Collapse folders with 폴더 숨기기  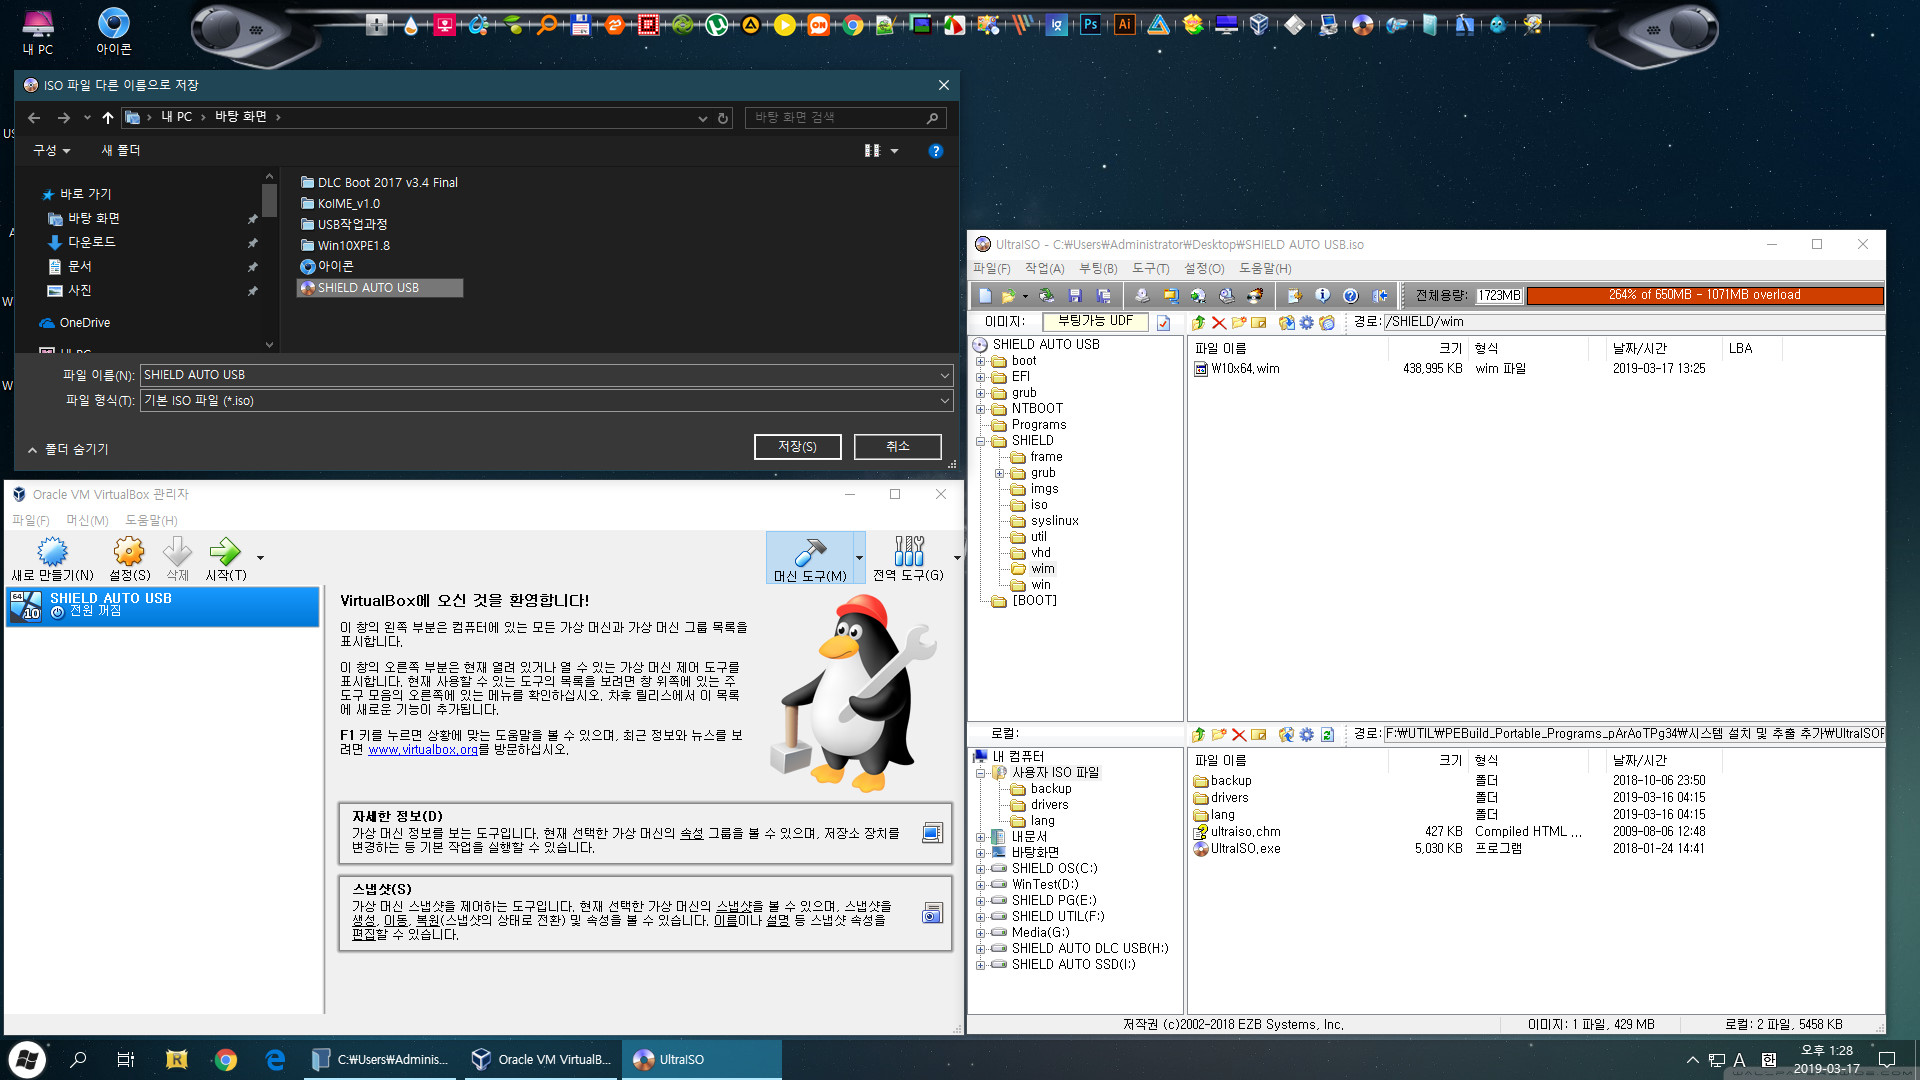tap(68, 450)
